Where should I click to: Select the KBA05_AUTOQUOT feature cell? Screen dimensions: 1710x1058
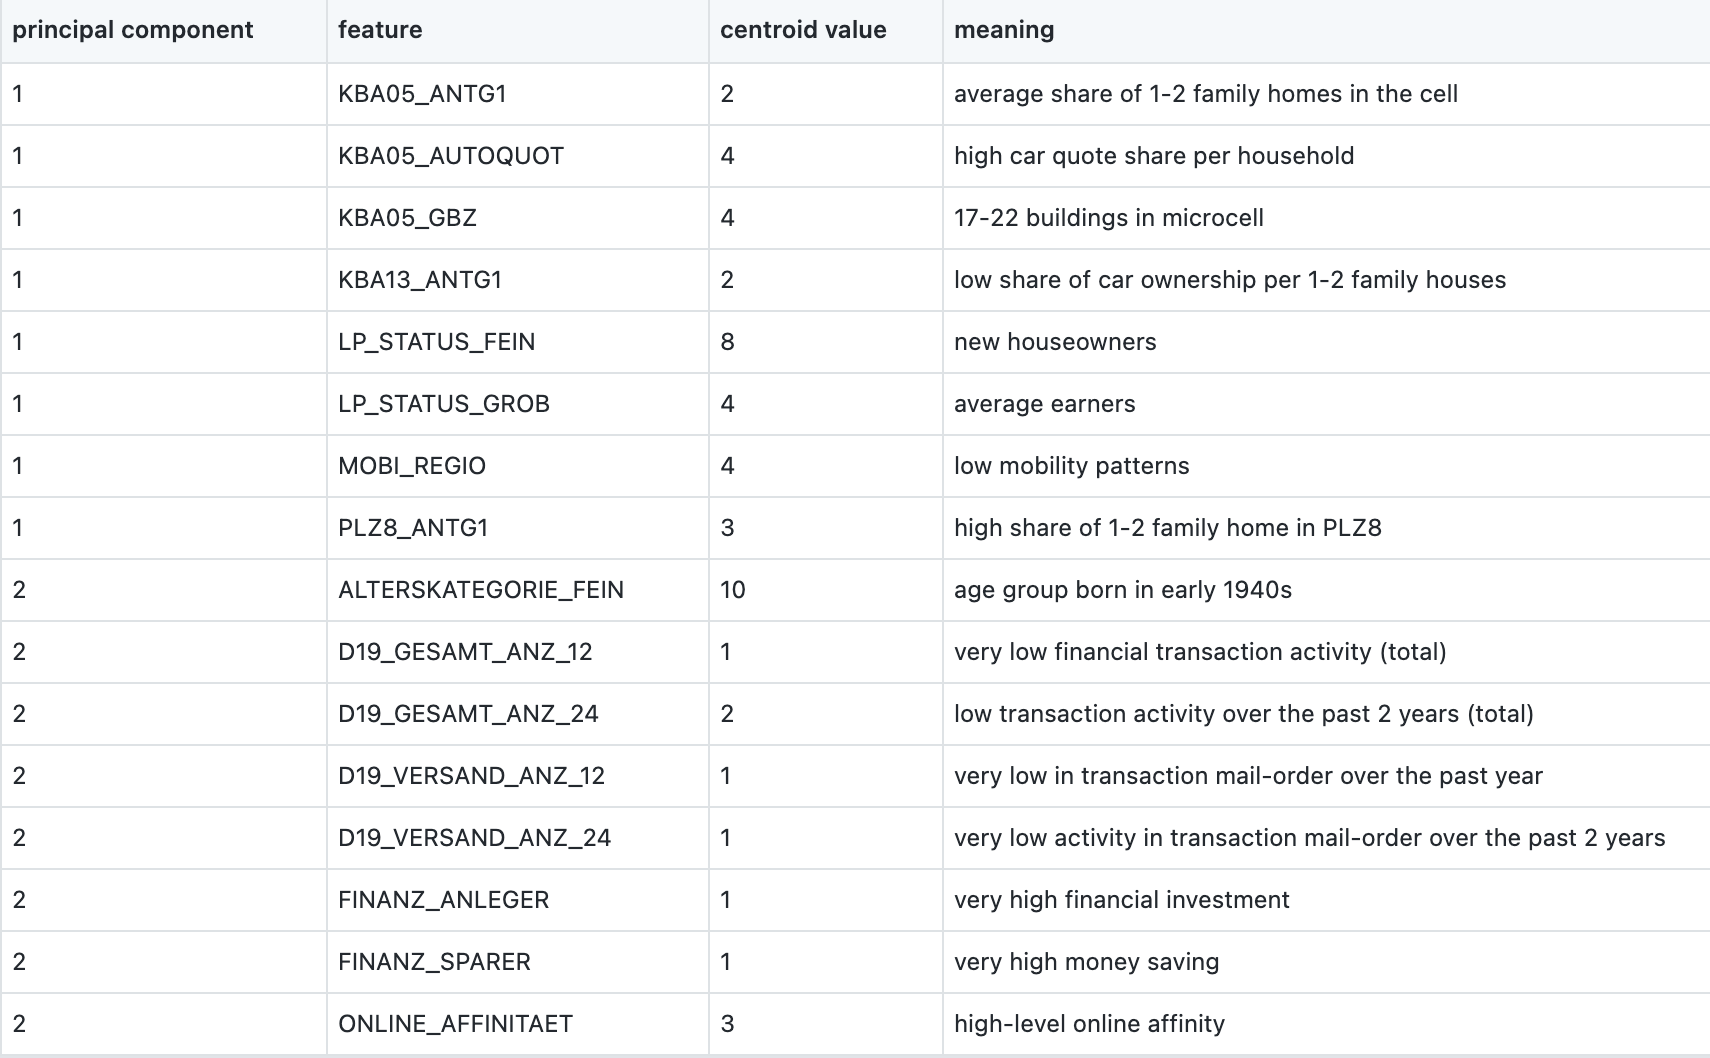(451, 156)
